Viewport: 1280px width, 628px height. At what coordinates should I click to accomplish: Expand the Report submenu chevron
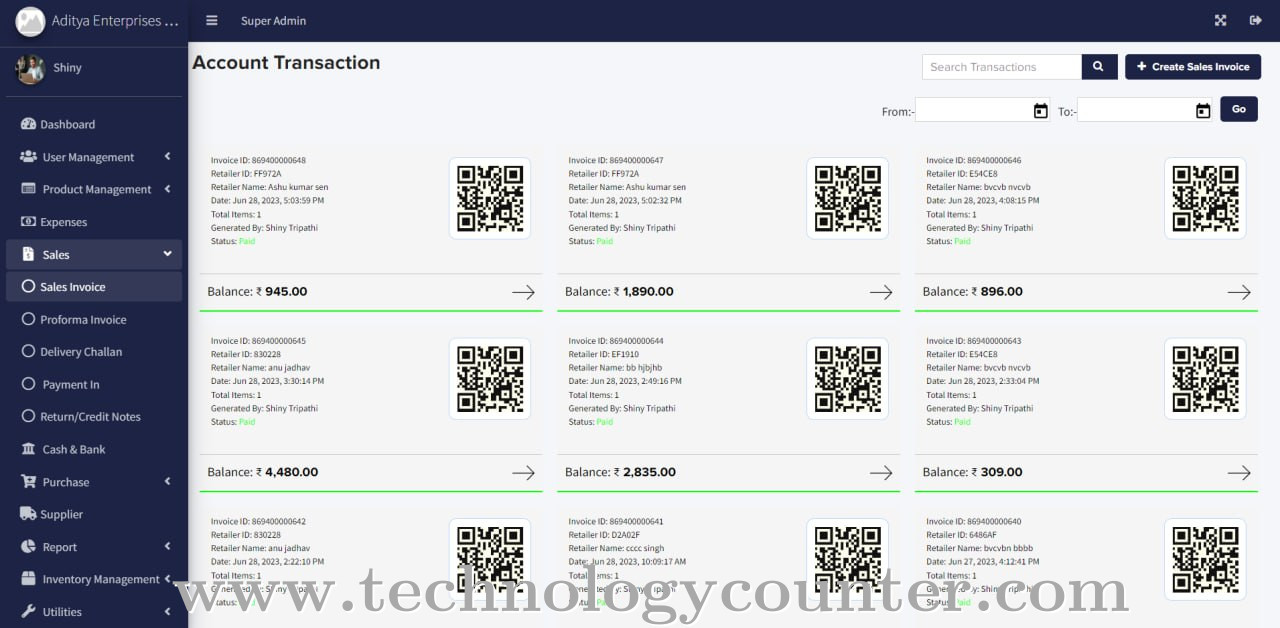(x=167, y=547)
